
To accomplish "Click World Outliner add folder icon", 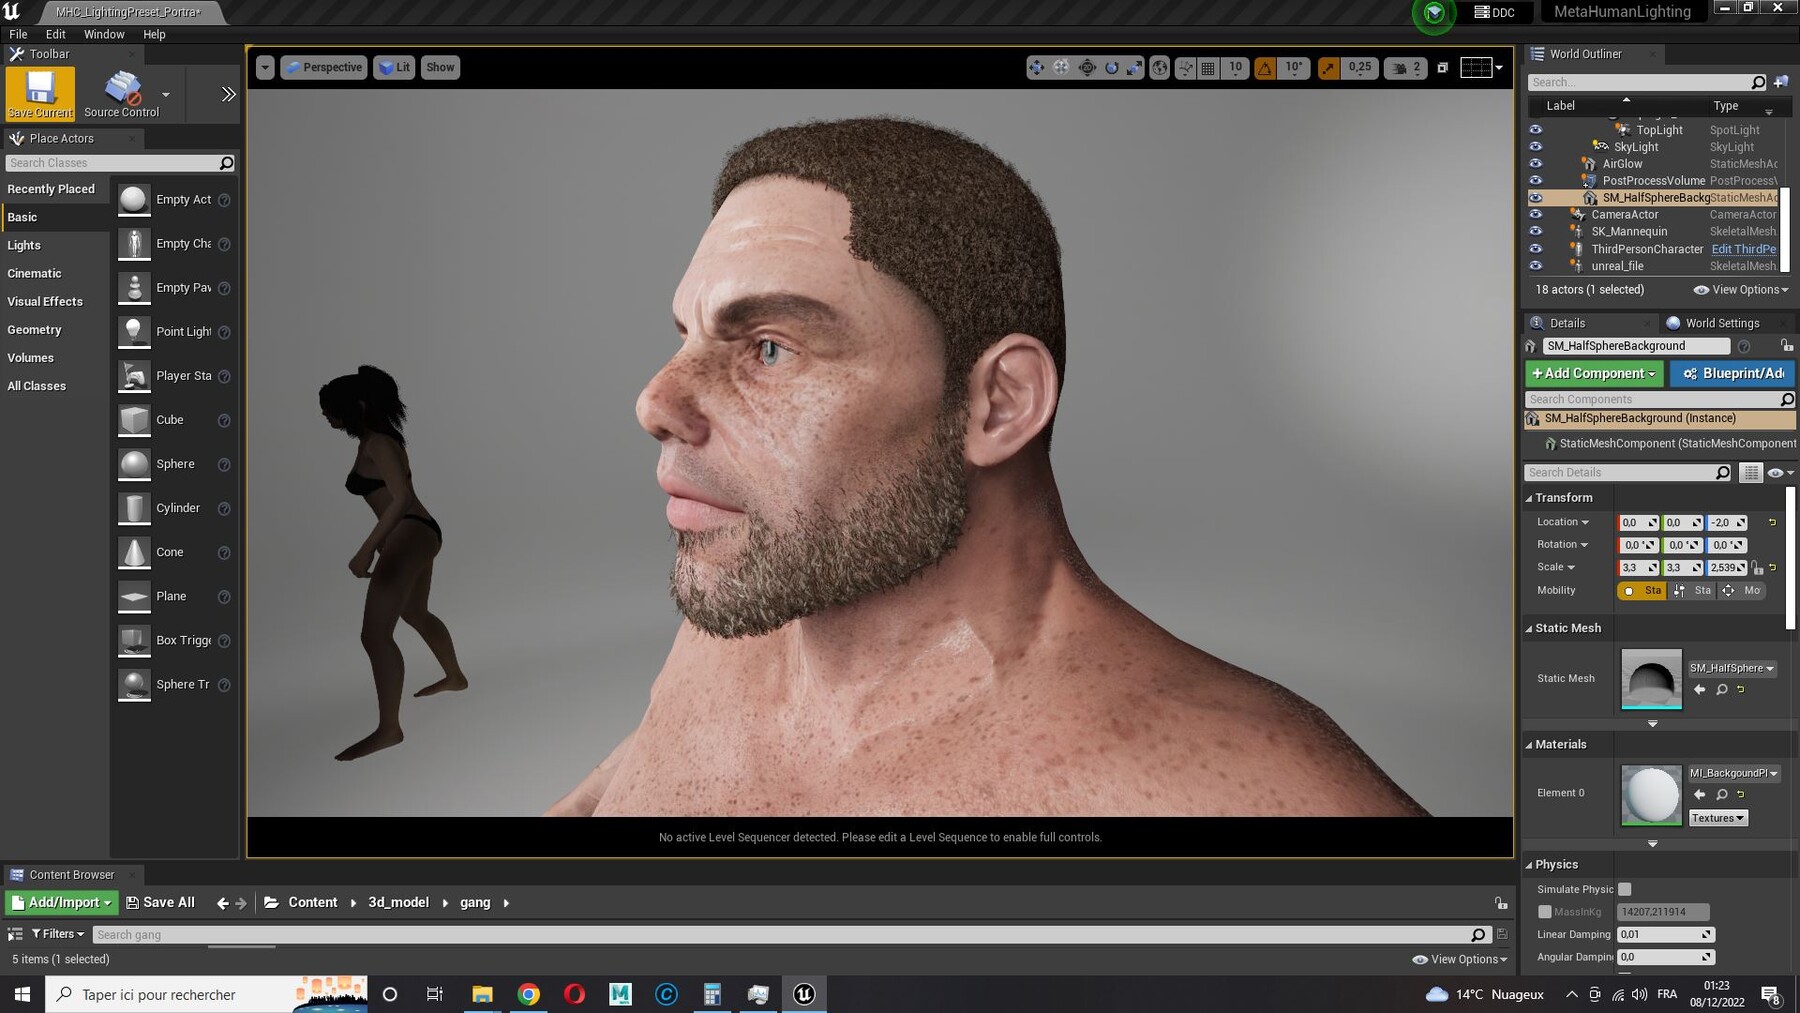I will click(1781, 82).
